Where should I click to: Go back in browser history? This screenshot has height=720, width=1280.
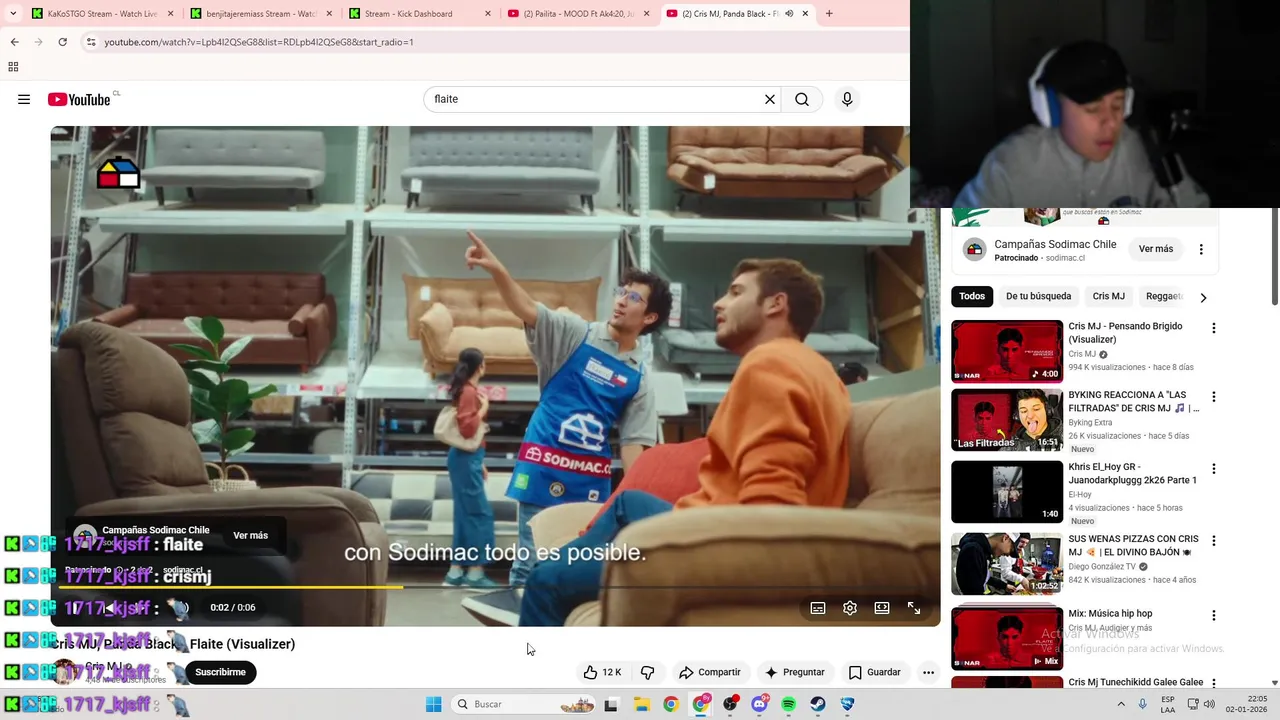tap(14, 42)
